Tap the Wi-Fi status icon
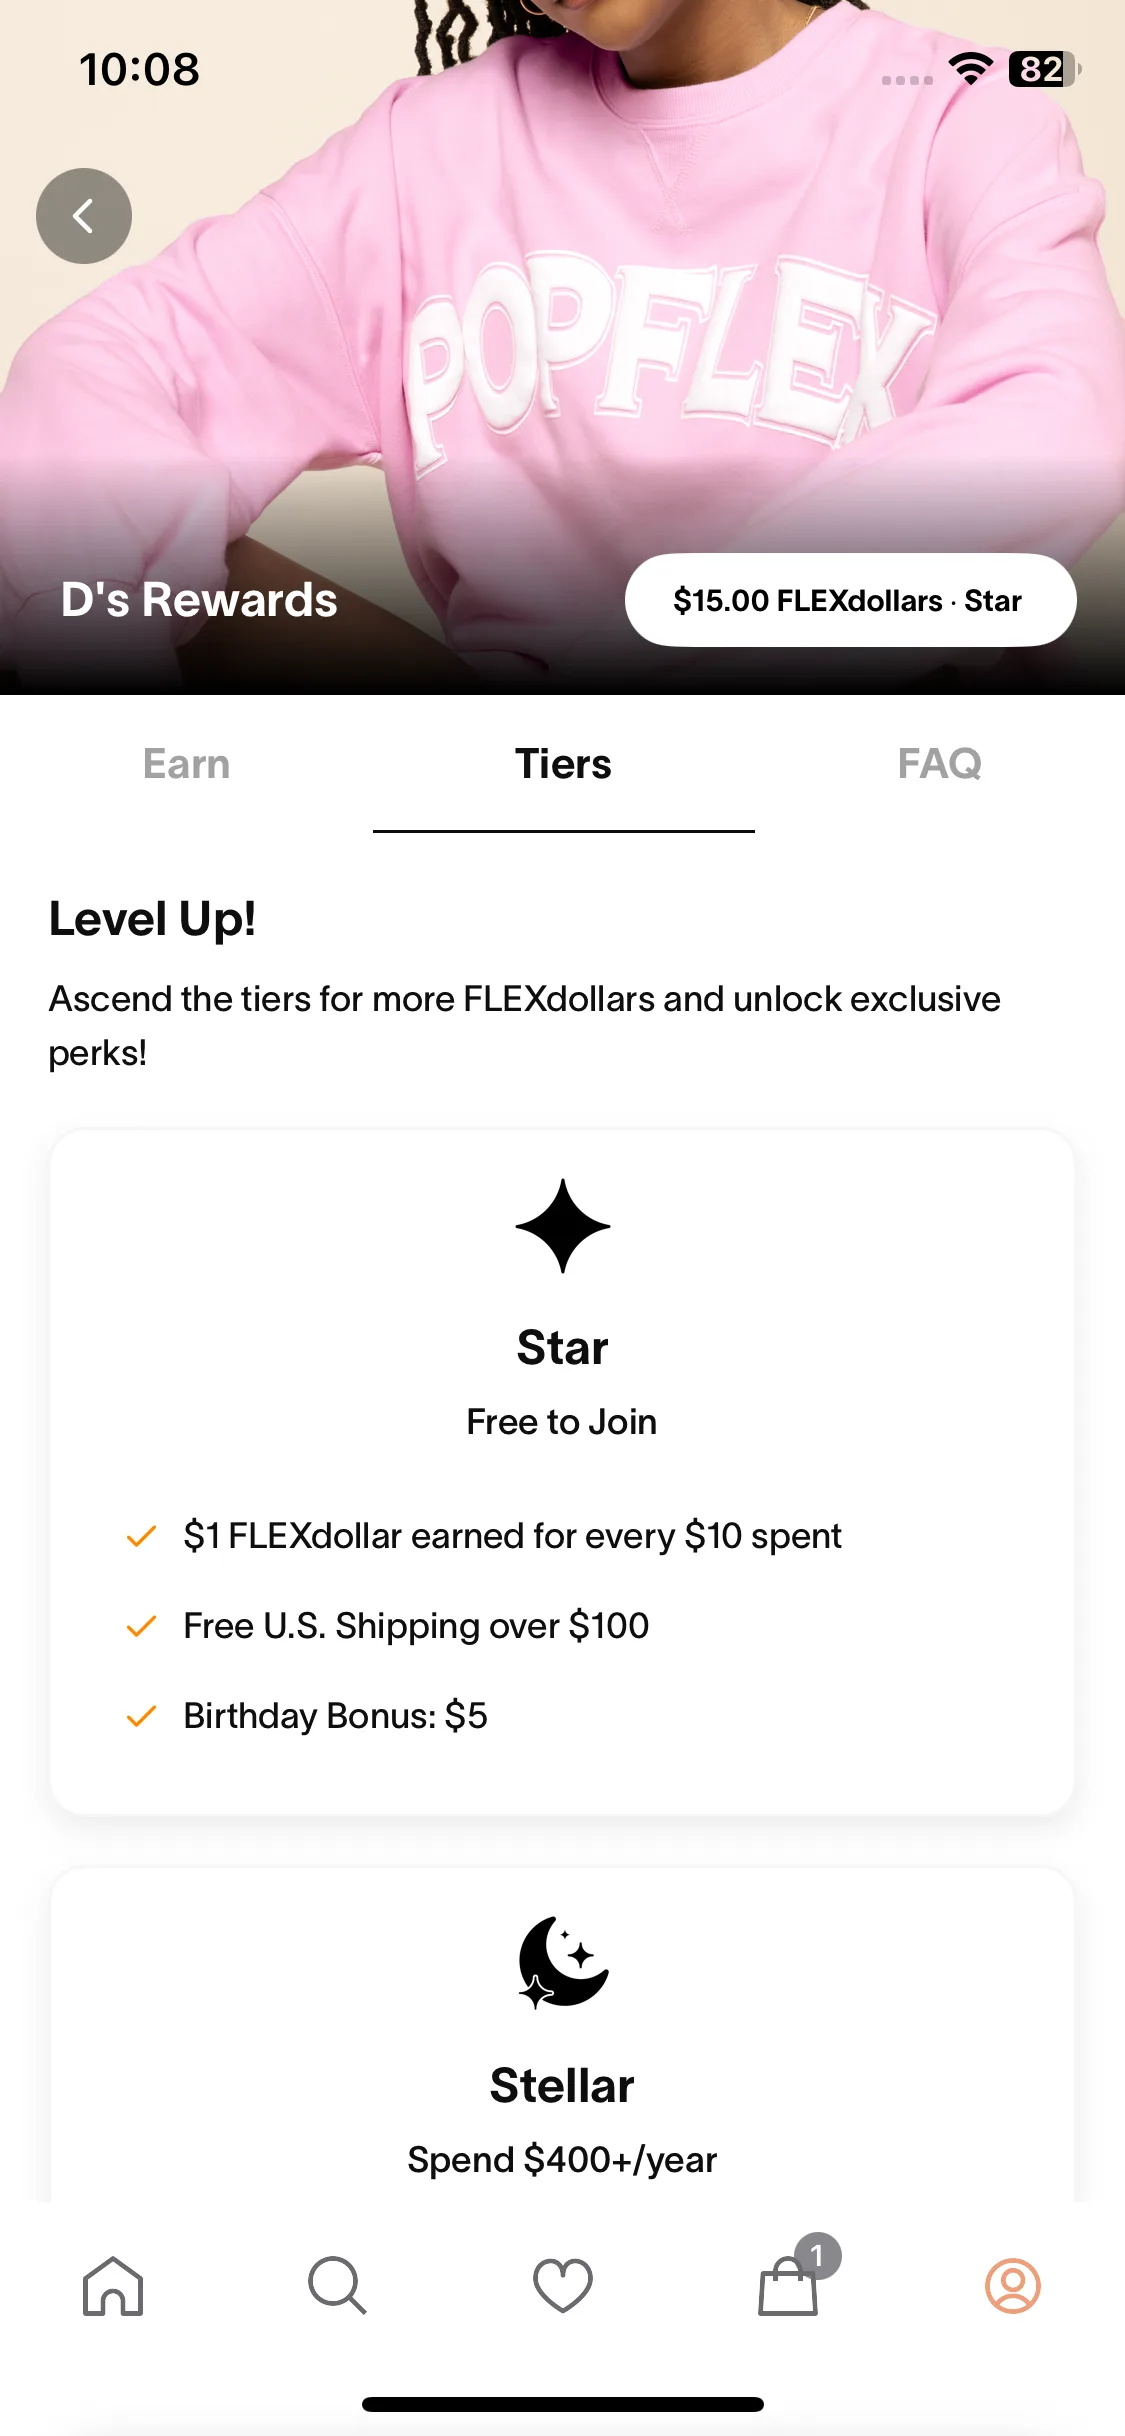This screenshot has width=1125, height=2436. pos(970,69)
